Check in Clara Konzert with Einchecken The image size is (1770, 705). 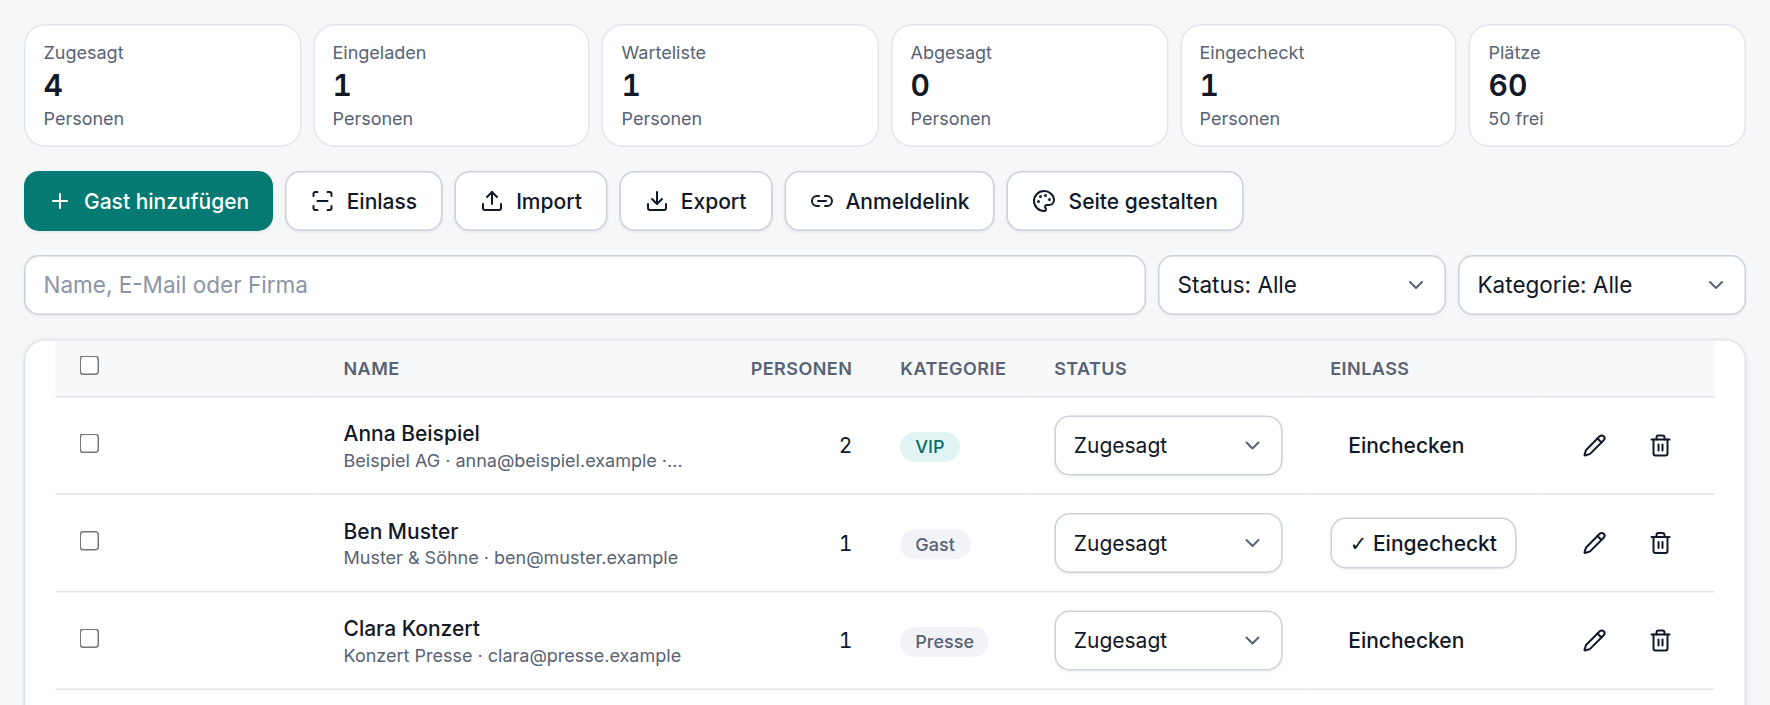pos(1405,640)
